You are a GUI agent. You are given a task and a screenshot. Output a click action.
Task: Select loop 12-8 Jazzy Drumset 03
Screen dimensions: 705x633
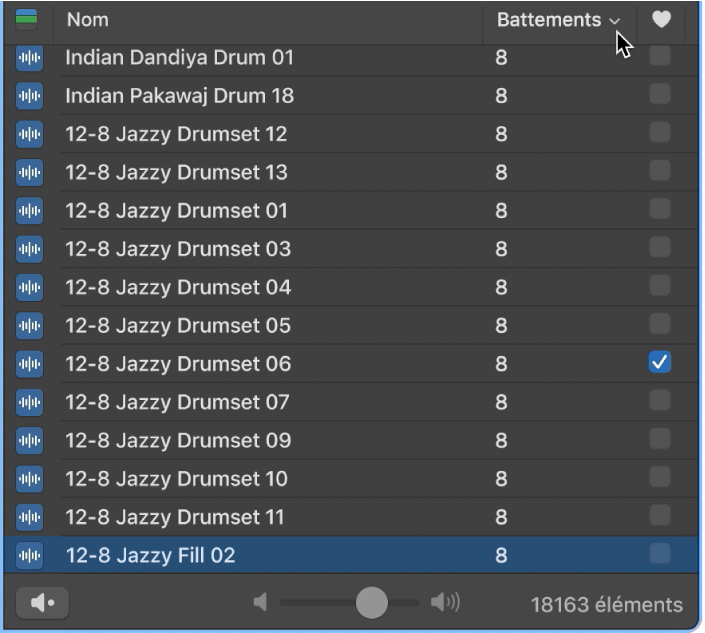coord(178,249)
